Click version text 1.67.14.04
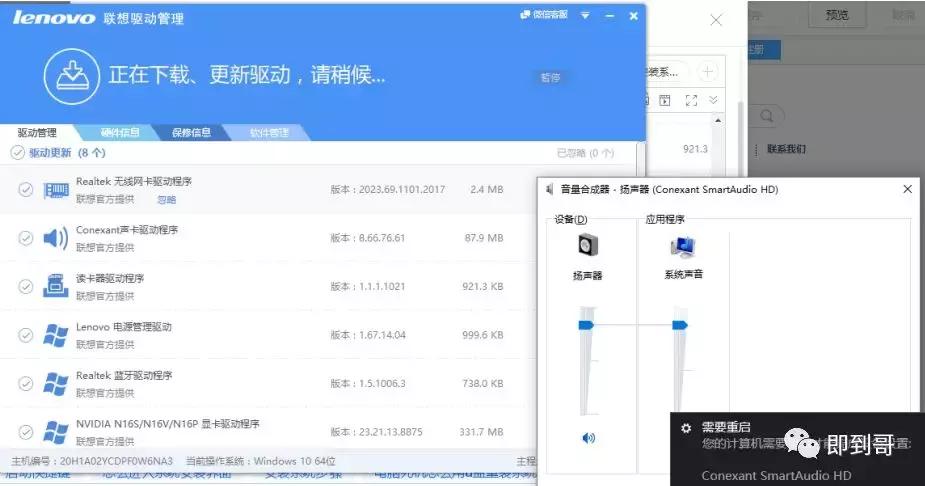The width and height of the screenshot is (925, 486). coord(382,335)
